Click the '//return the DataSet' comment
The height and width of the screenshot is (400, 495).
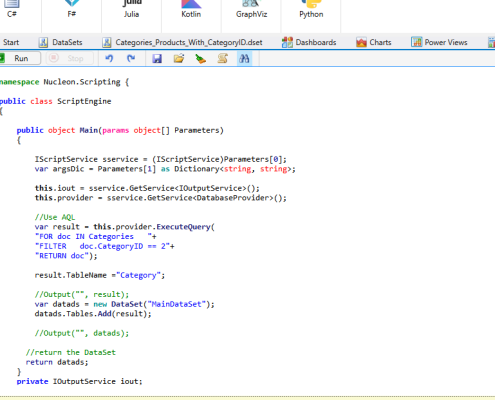(x=71, y=353)
